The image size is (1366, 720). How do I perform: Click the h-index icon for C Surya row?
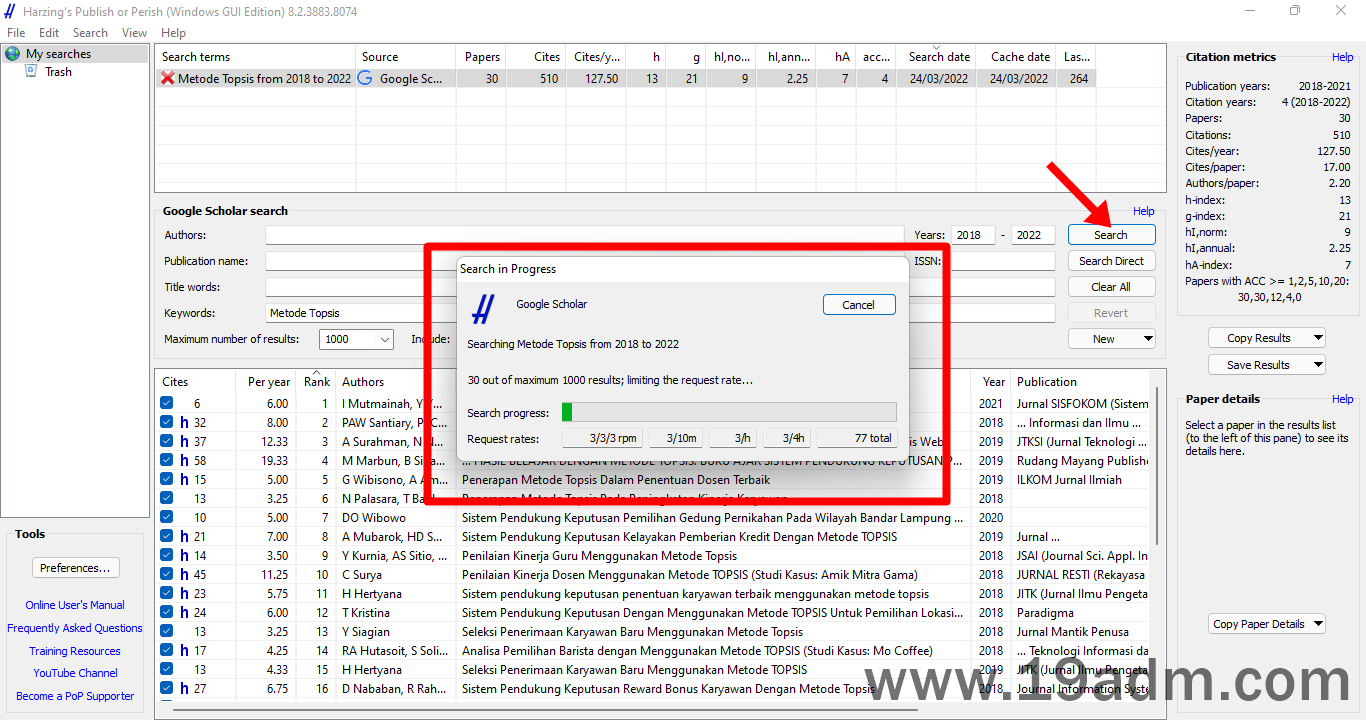184,575
